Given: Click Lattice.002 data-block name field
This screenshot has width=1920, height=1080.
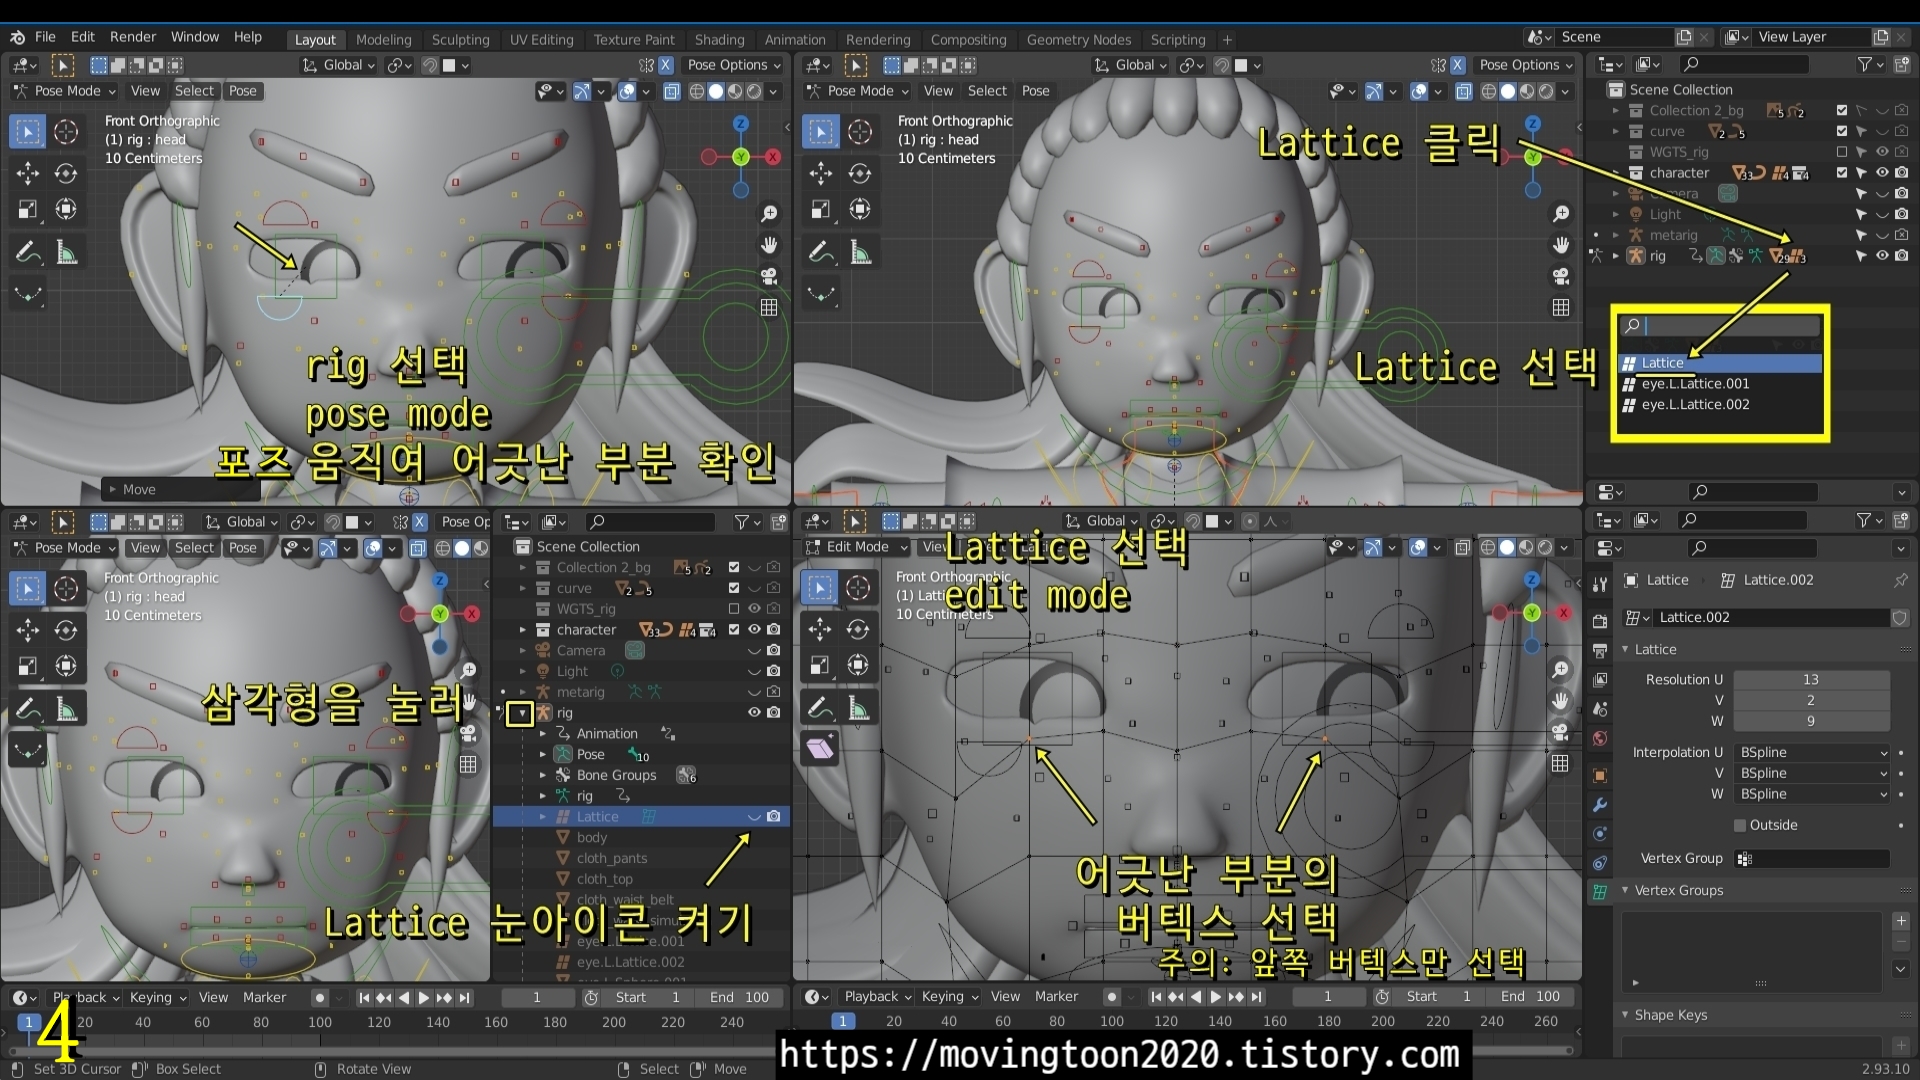Looking at the screenshot, I should (1770, 618).
